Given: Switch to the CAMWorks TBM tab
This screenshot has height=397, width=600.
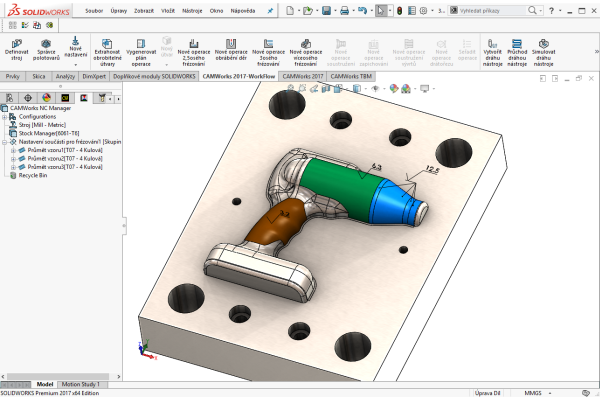Looking at the screenshot, I should 351,77.
